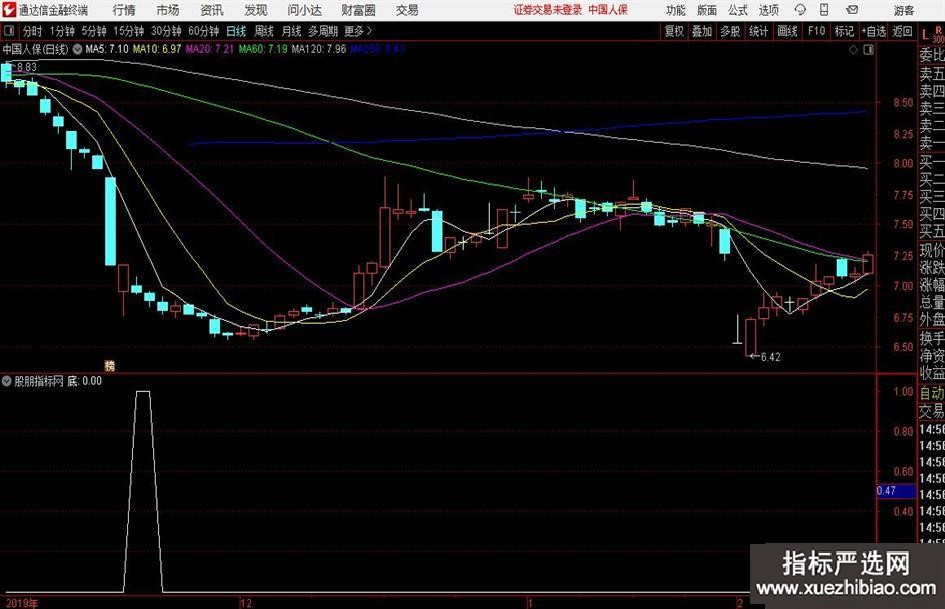Click the MA10: 6.97 indicator label
The width and height of the screenshot is (945, 609).
[x=157, y=49]
